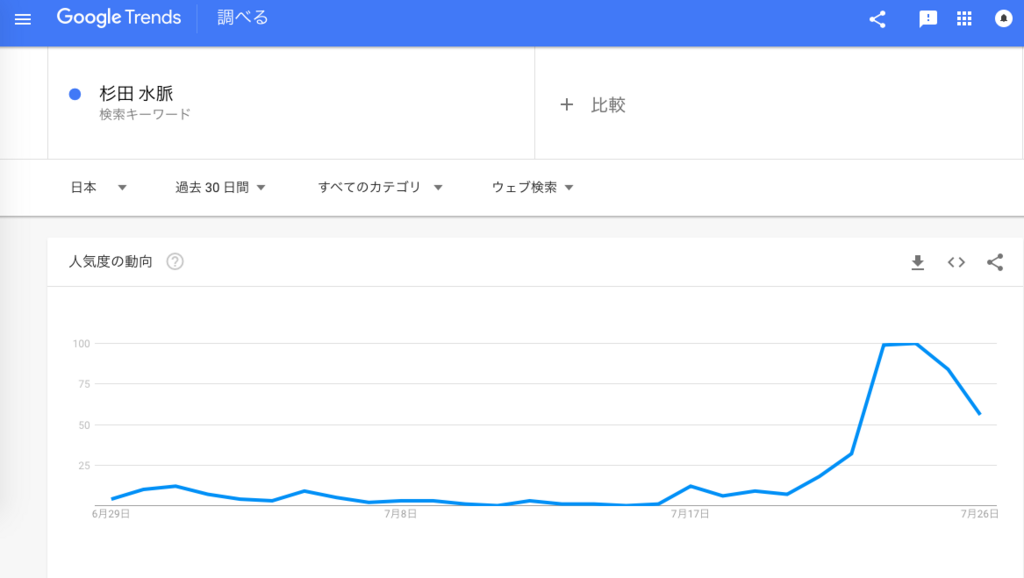Viewport: 1024px width, 578px height.
Task: Expand the 日本 region dropdown
Action: 98,187
